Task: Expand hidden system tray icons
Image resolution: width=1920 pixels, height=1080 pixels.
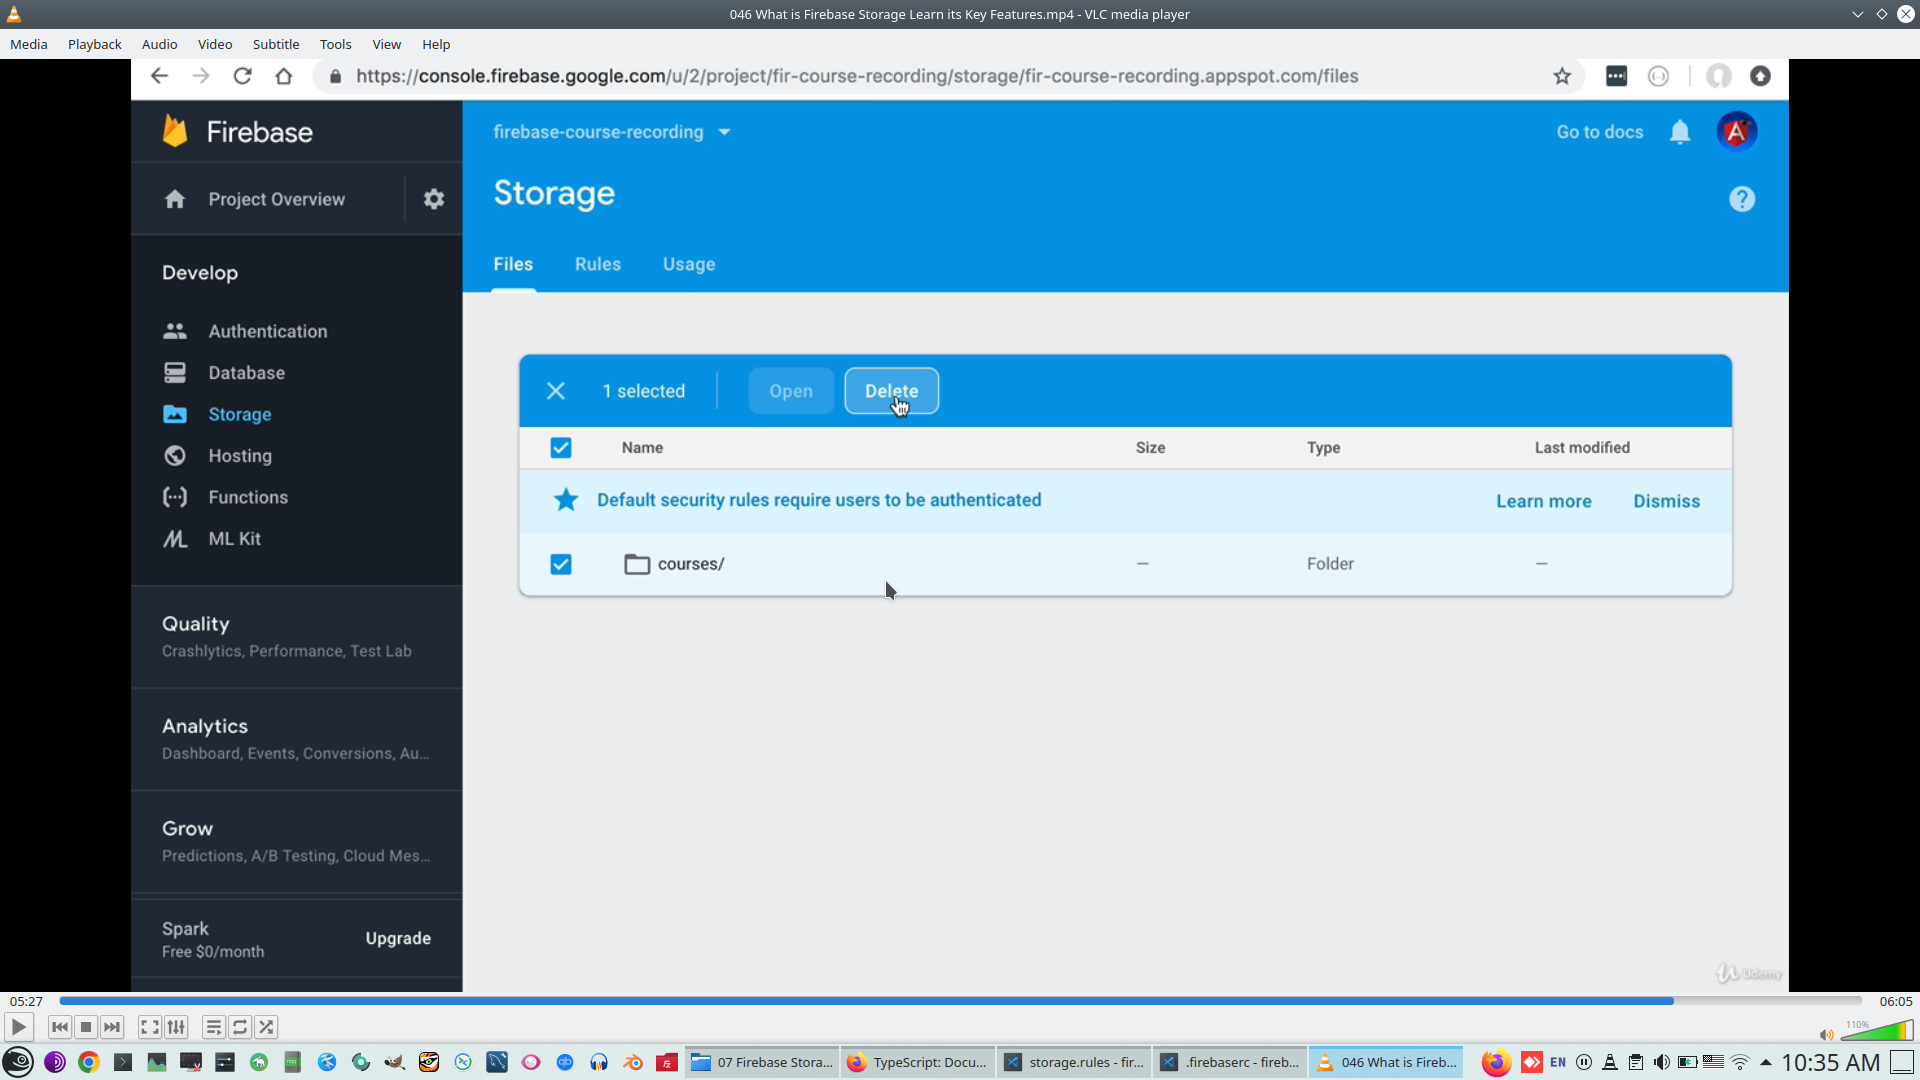Action: click(x=1766, y=1062)
